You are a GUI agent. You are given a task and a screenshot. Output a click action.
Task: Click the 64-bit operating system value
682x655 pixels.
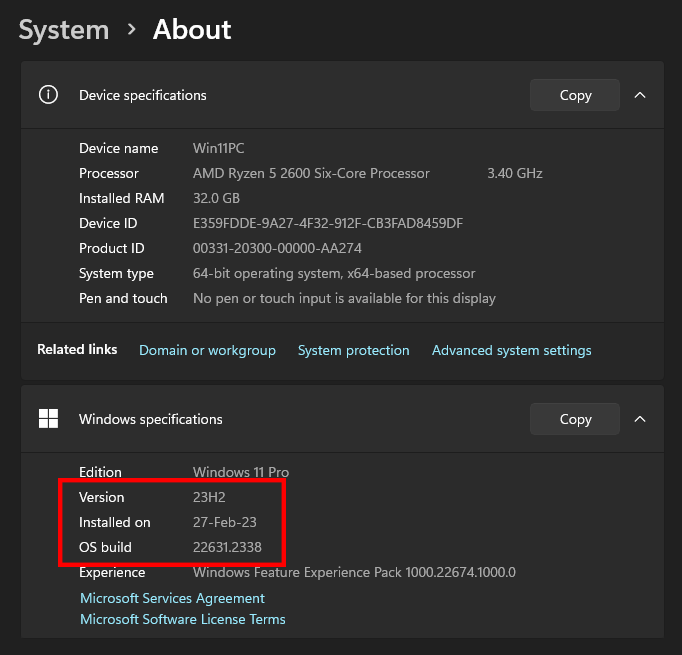[x=334, y=273]
